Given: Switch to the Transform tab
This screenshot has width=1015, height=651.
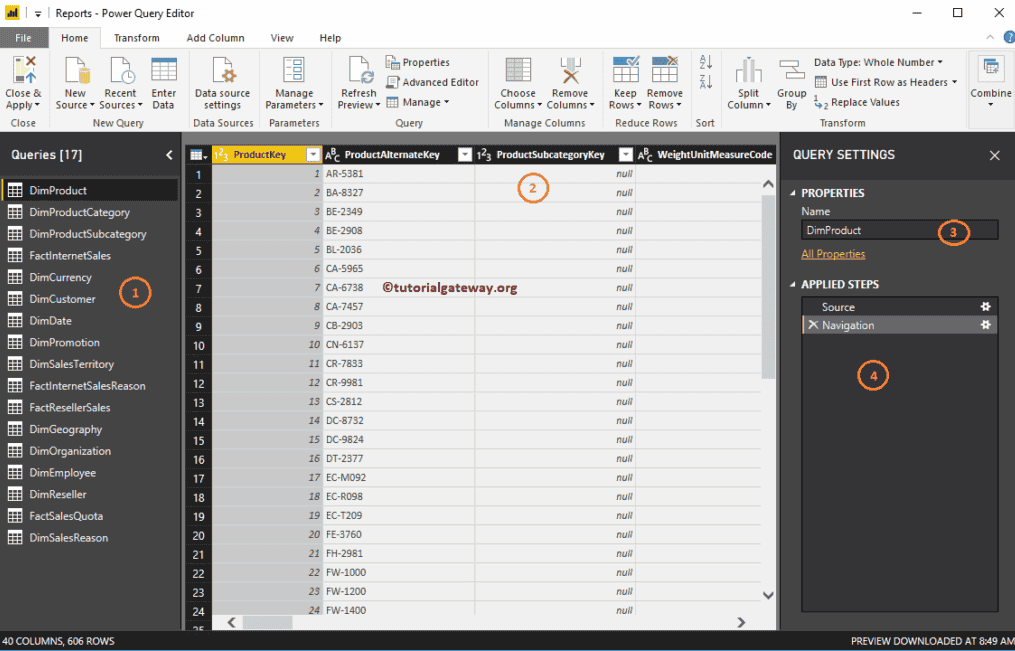Looking at the screenshot, I should click(137, 37).
